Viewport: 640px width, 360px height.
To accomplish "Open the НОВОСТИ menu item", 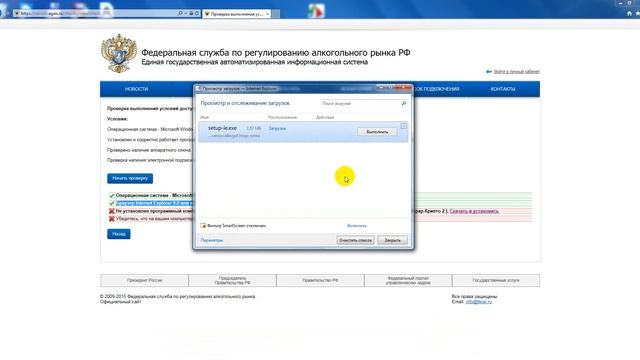I will click(x=136, y=89).
